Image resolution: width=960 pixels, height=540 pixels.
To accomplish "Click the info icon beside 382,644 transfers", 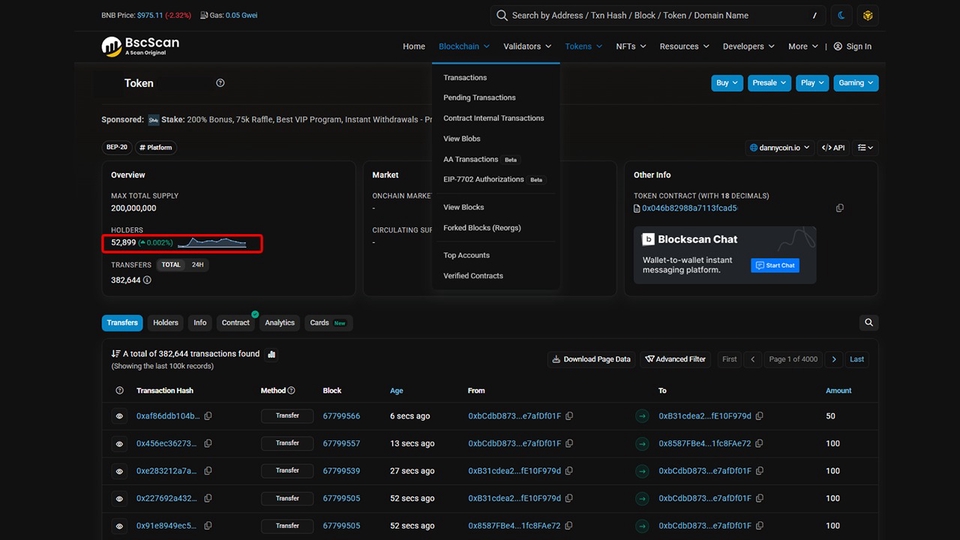I will (147, 280).
